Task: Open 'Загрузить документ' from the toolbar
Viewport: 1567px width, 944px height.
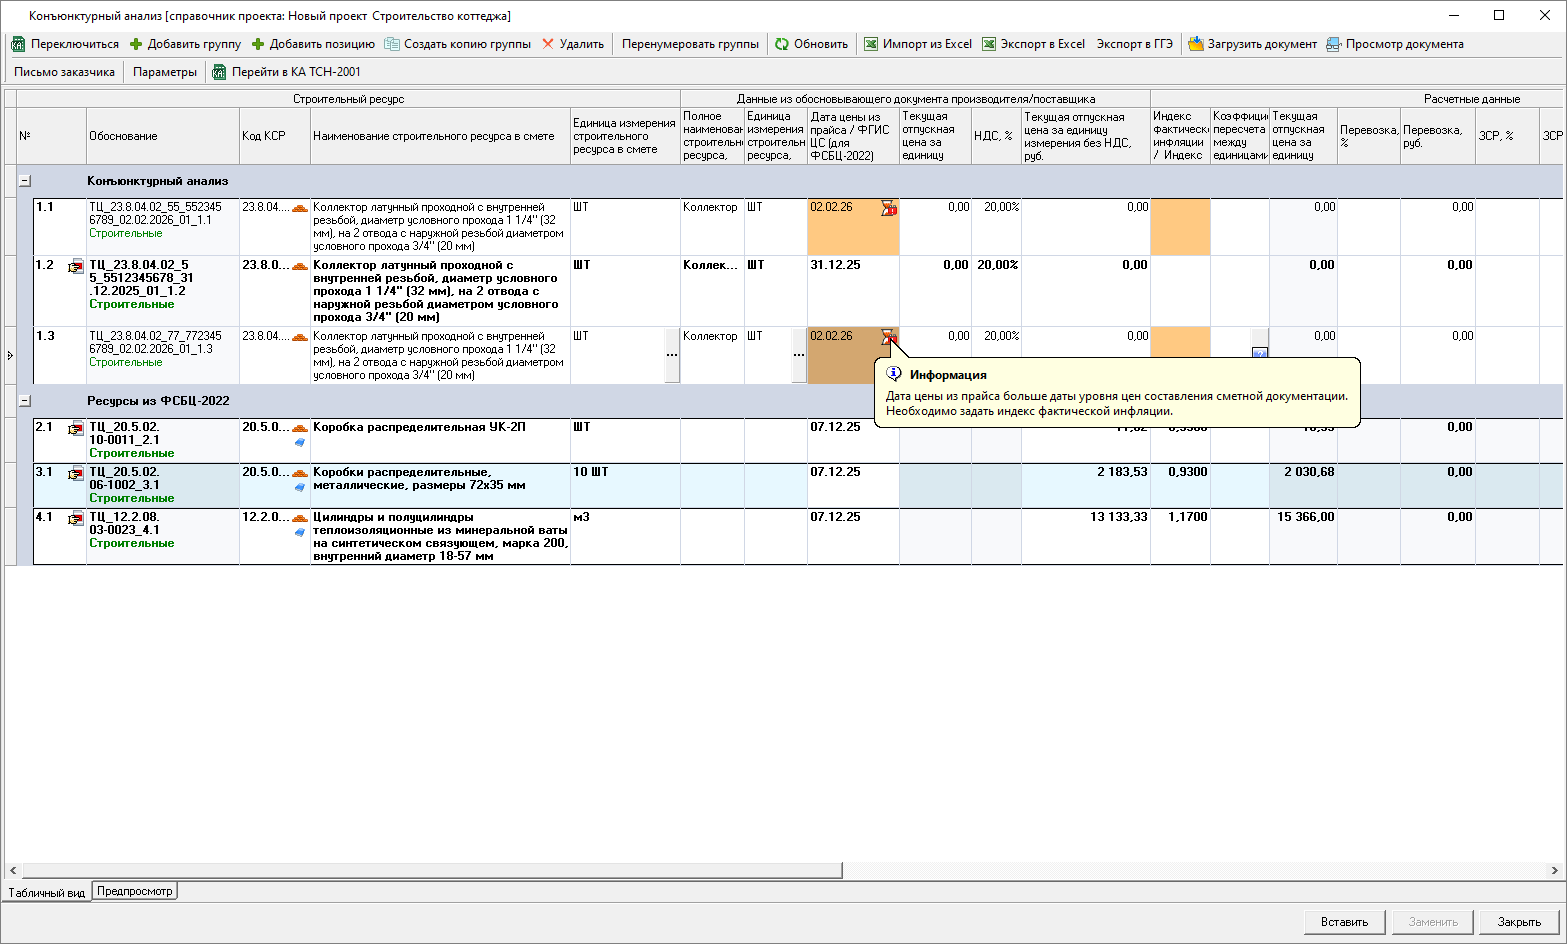Action: [x=1196, y=44]
